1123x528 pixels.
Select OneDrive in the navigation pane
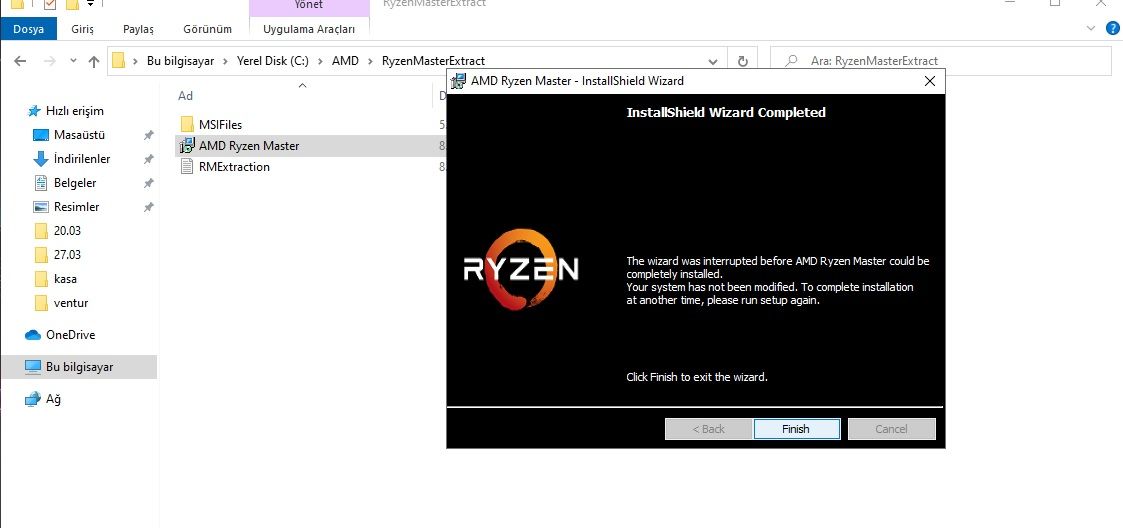point(70,335)
